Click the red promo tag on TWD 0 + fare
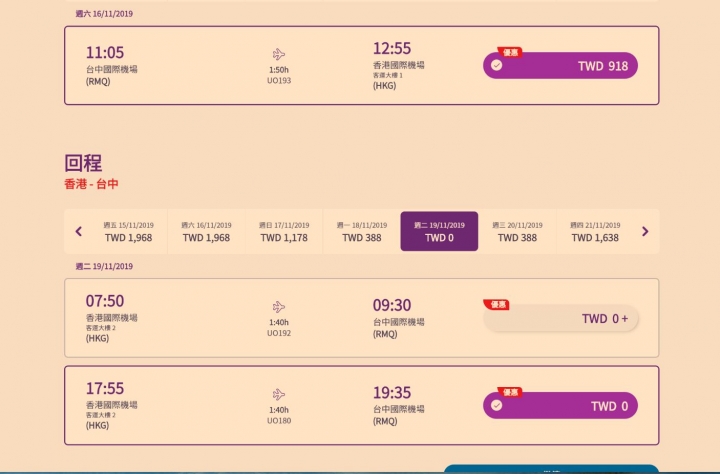Viewport: 720px width, 474px height. tap(496, 305)
